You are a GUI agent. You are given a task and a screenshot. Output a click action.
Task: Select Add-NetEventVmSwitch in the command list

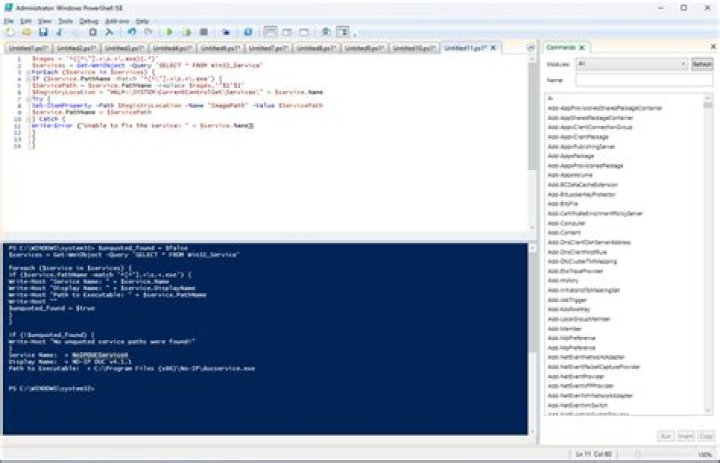pyautogui.click(x=578, y=405)
